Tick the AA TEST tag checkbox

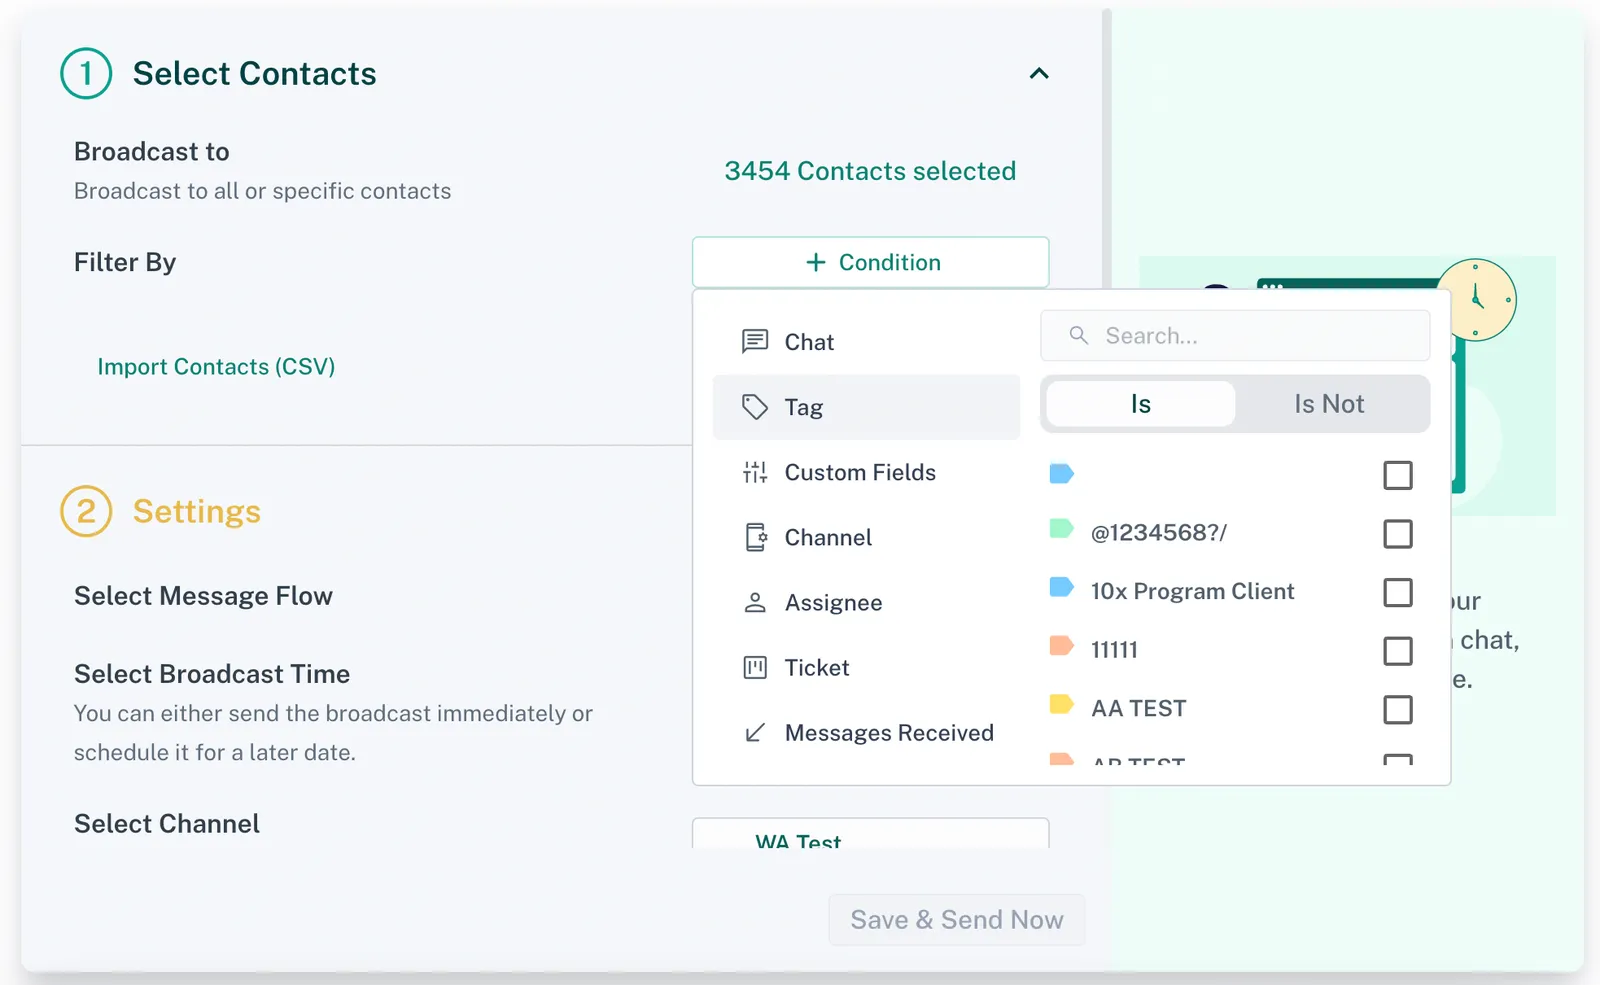click(x=1397, y=710)
